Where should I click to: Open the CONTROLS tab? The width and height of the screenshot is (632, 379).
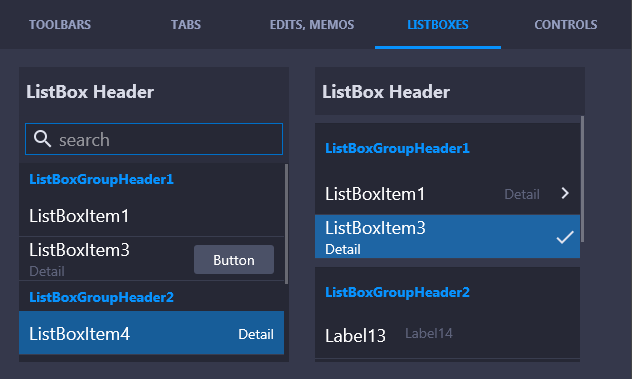[x=566, y=25]
